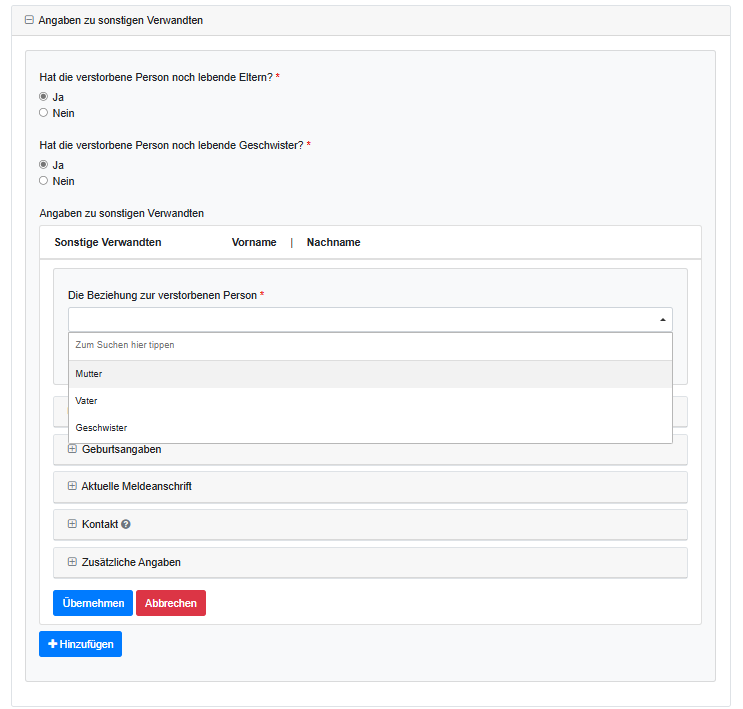
Task: Select Ja for lebende Eltern
Action: point(43,97)
